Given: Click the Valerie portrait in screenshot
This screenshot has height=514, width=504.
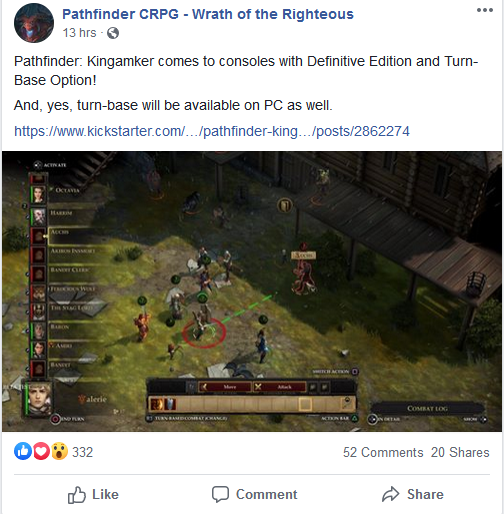Looking at the screenshot, I should click(39, 399).
